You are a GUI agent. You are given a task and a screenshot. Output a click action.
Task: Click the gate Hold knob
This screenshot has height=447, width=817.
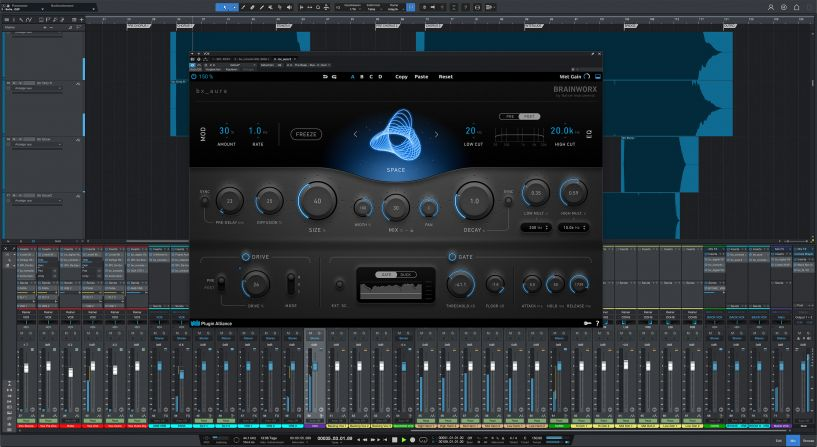coord(555,284)
